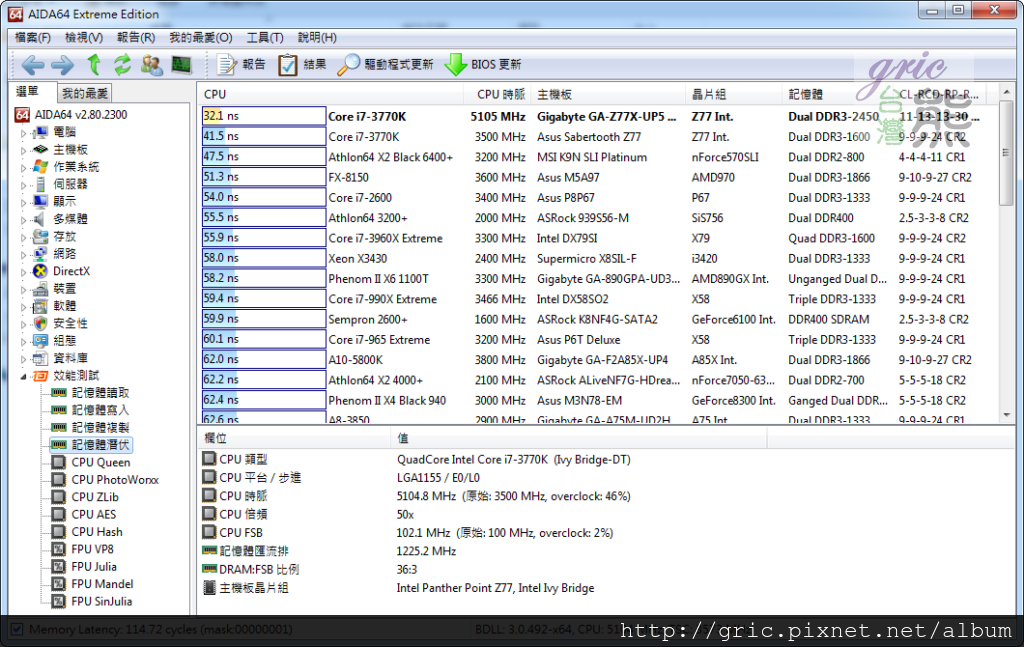Sort by the CPU column header

(x=330, y=94)
